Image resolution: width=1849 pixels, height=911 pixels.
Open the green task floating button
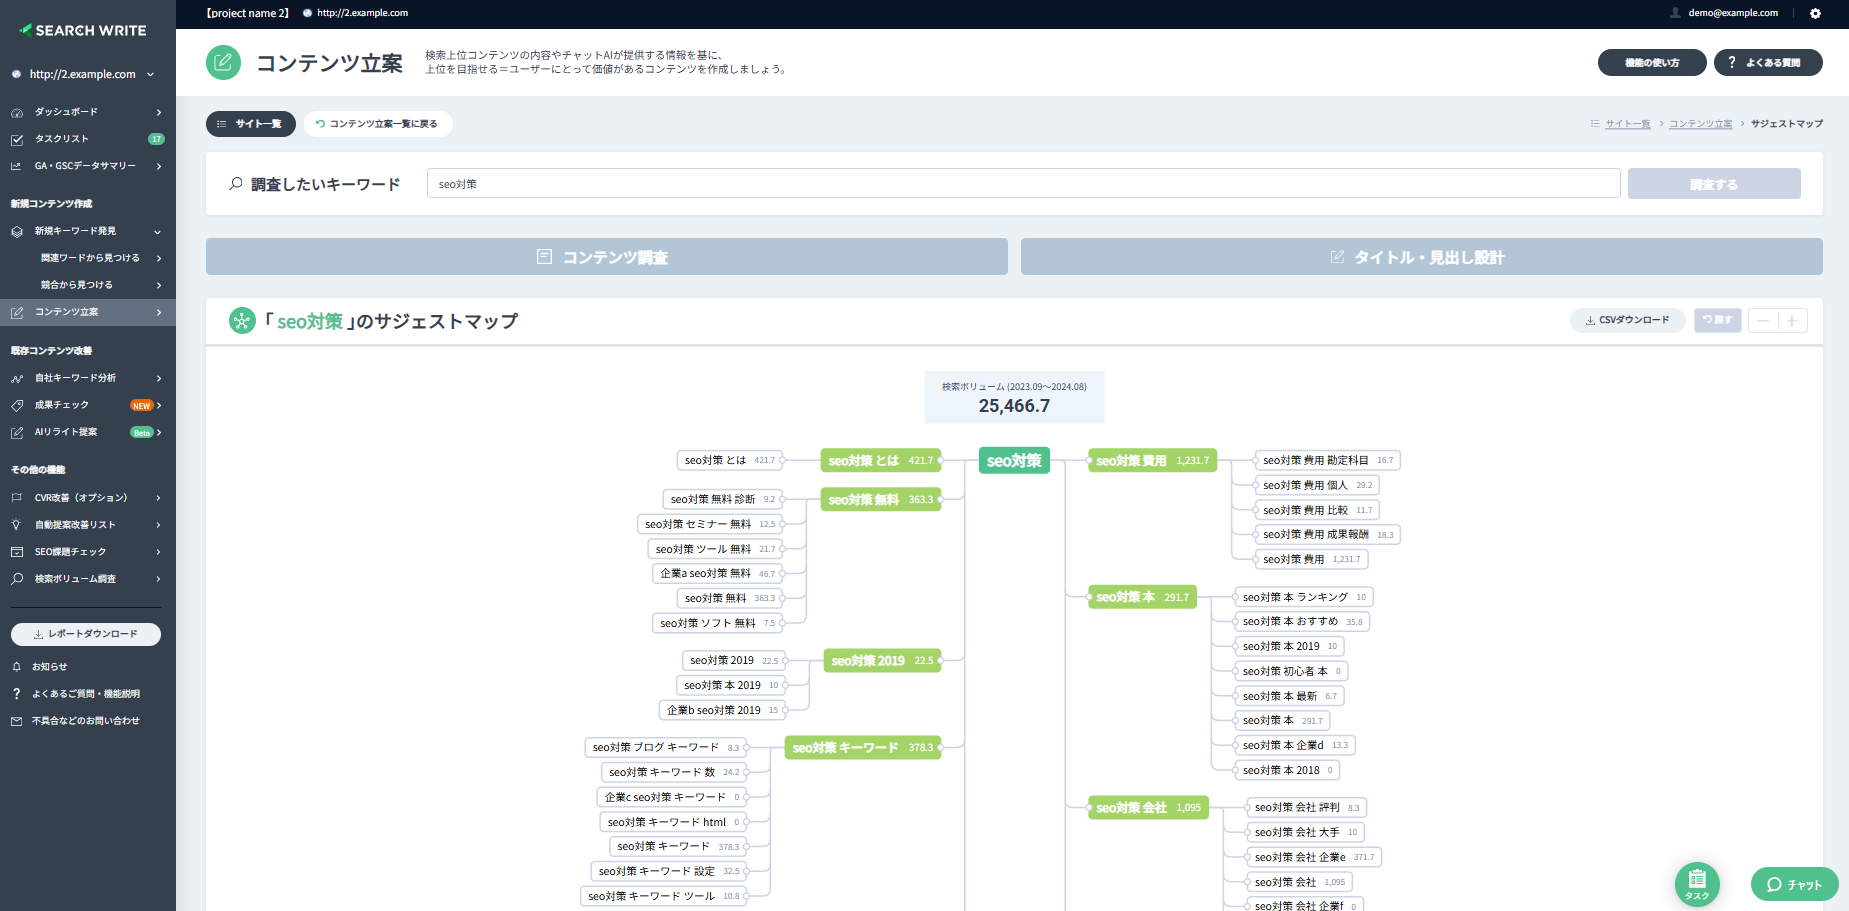1697,884
